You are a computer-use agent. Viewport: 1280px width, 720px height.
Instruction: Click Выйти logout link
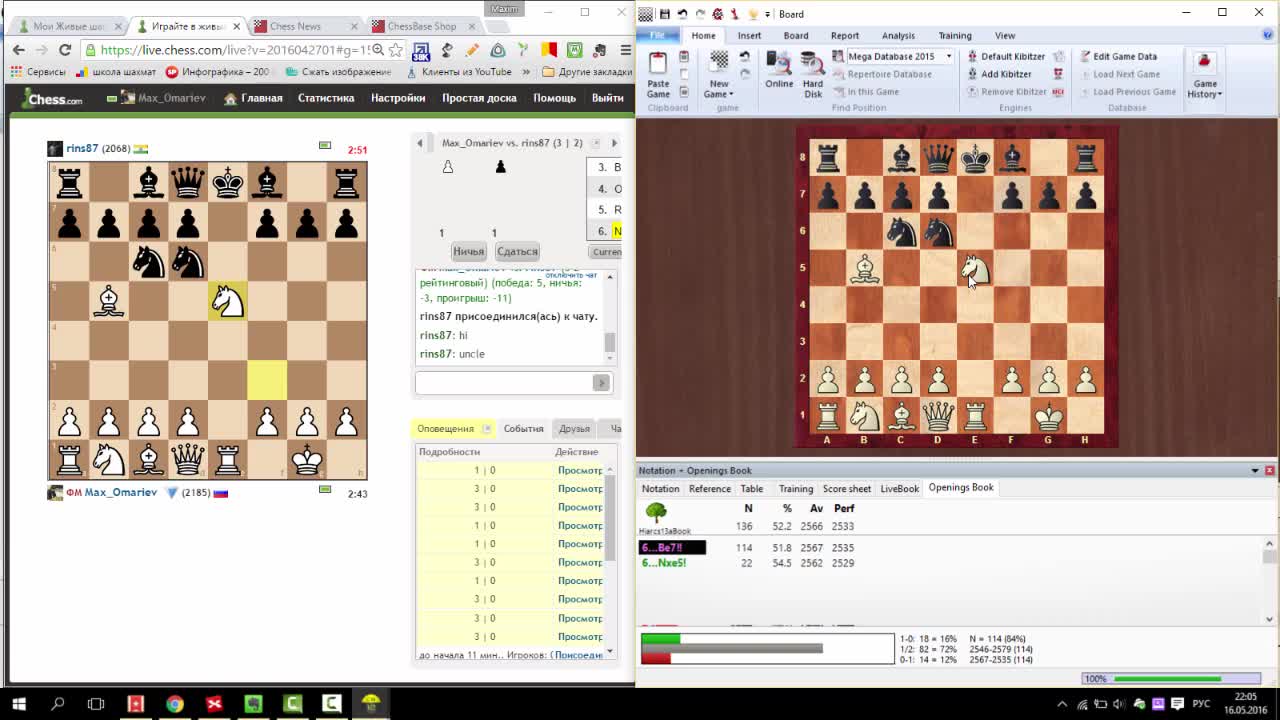607,98
